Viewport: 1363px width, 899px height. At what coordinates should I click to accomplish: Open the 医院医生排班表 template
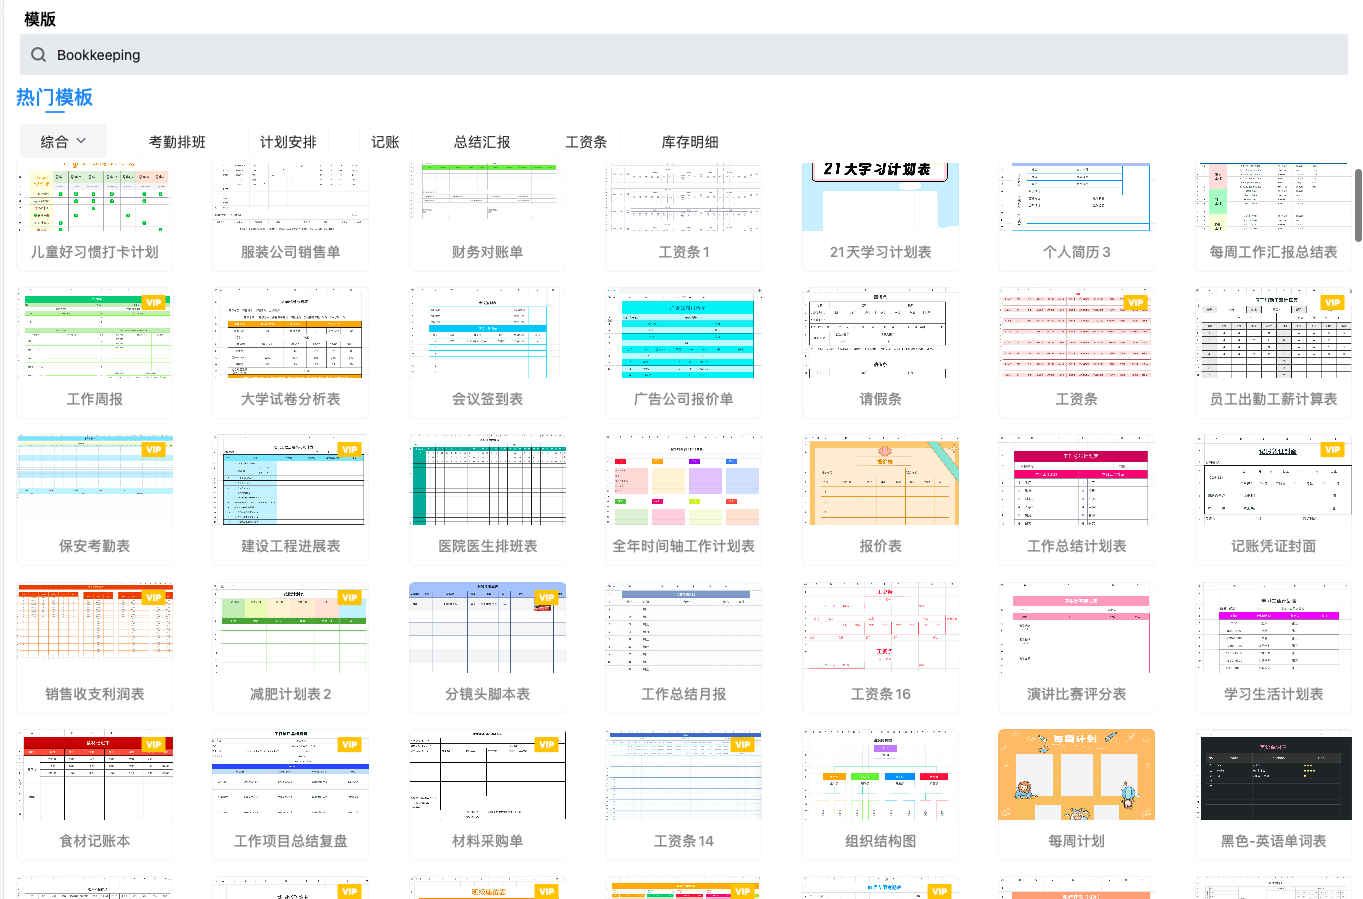(487, 499)
